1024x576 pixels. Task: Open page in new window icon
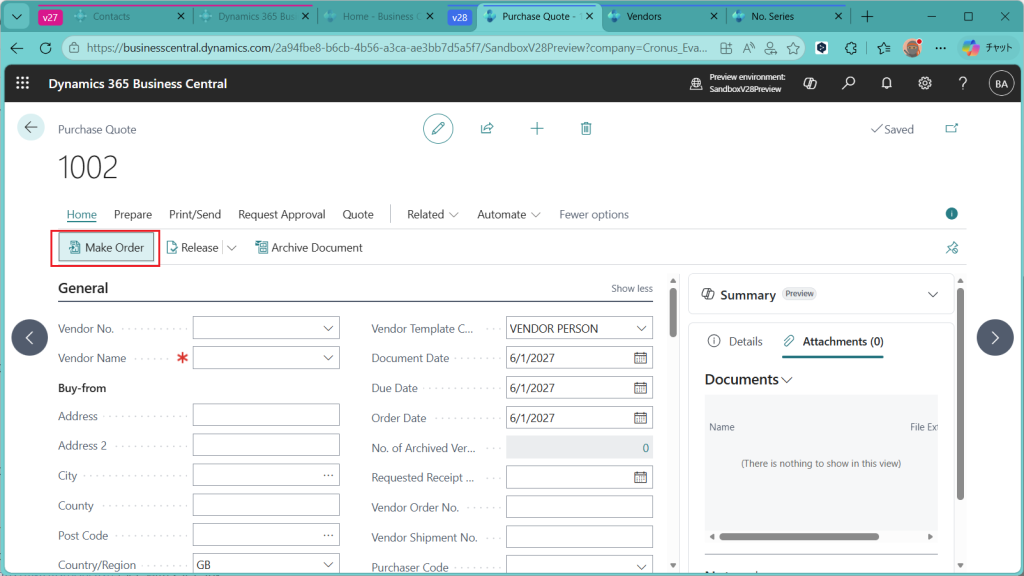click(951, 129)
